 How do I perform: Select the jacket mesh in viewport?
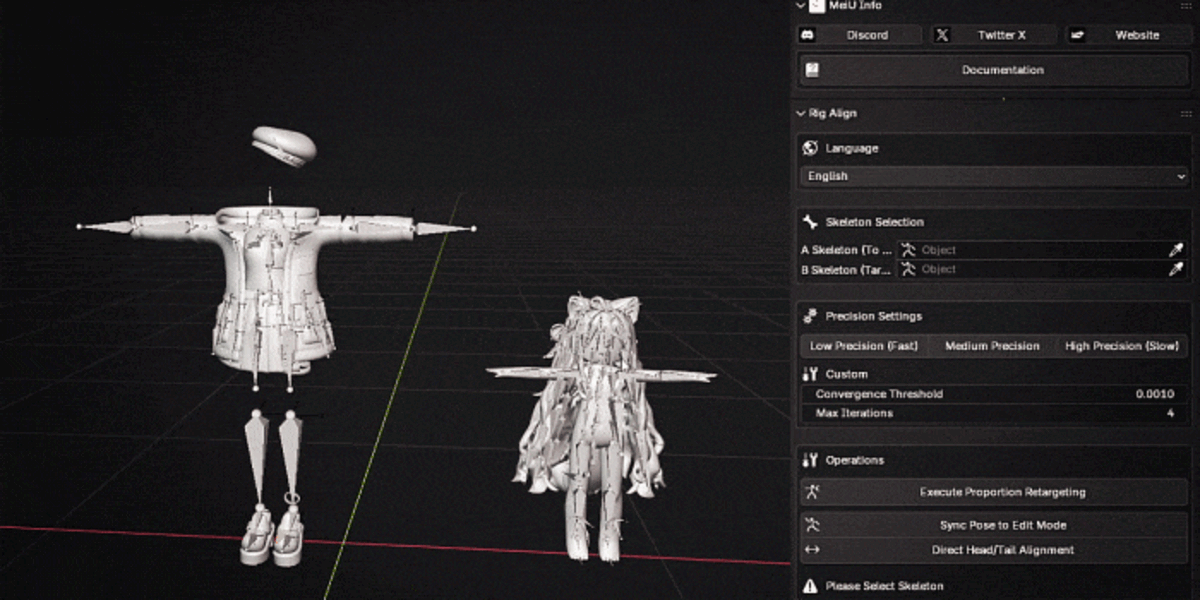coord(272,288)
